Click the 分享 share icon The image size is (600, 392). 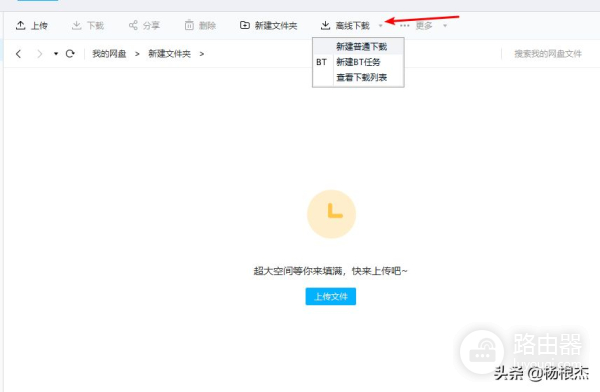[133, 25]
